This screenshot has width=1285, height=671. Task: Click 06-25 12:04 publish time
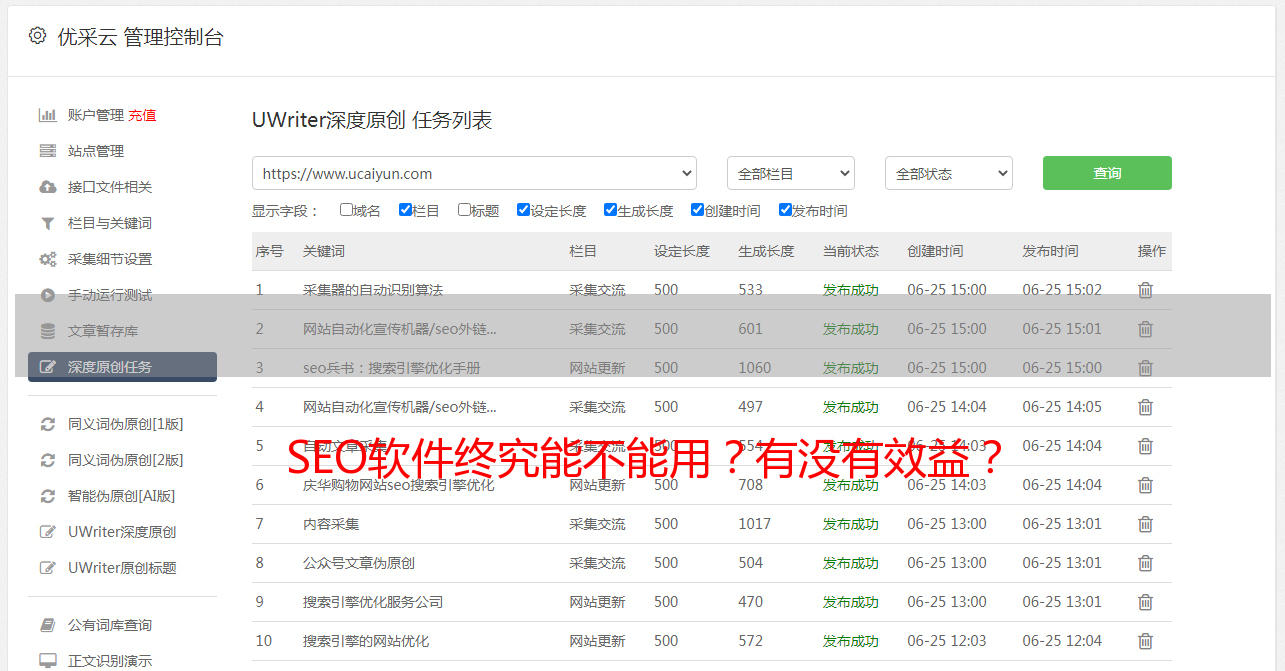coord(1062,641)
